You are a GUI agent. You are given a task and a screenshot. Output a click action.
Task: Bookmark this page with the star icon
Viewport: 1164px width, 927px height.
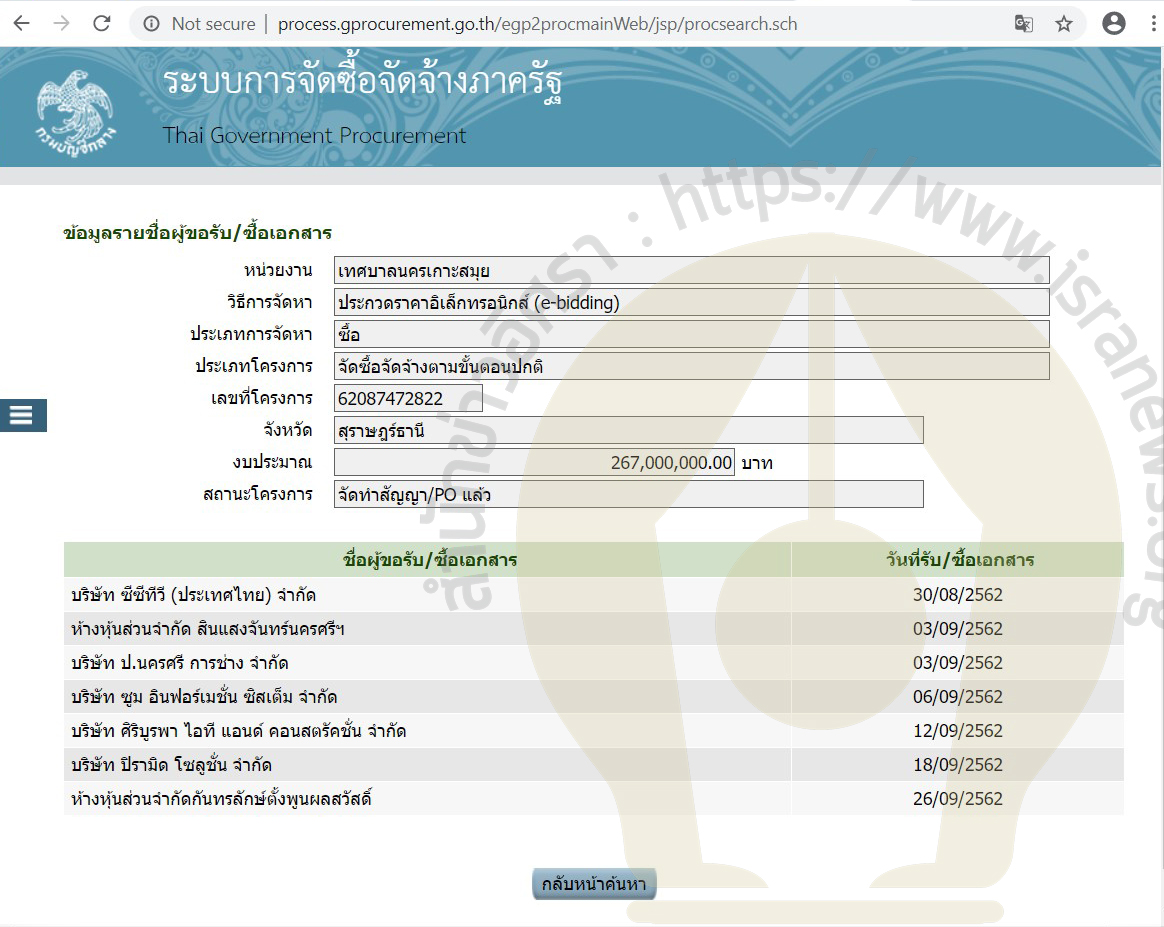click(x=1064, y=24)
